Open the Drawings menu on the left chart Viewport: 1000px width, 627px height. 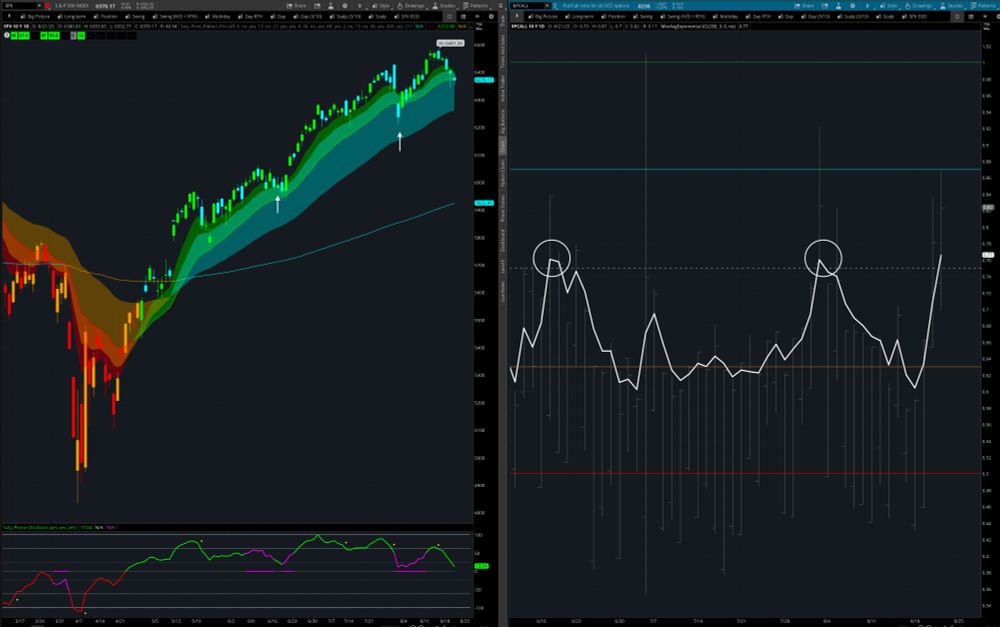point(411,6)
